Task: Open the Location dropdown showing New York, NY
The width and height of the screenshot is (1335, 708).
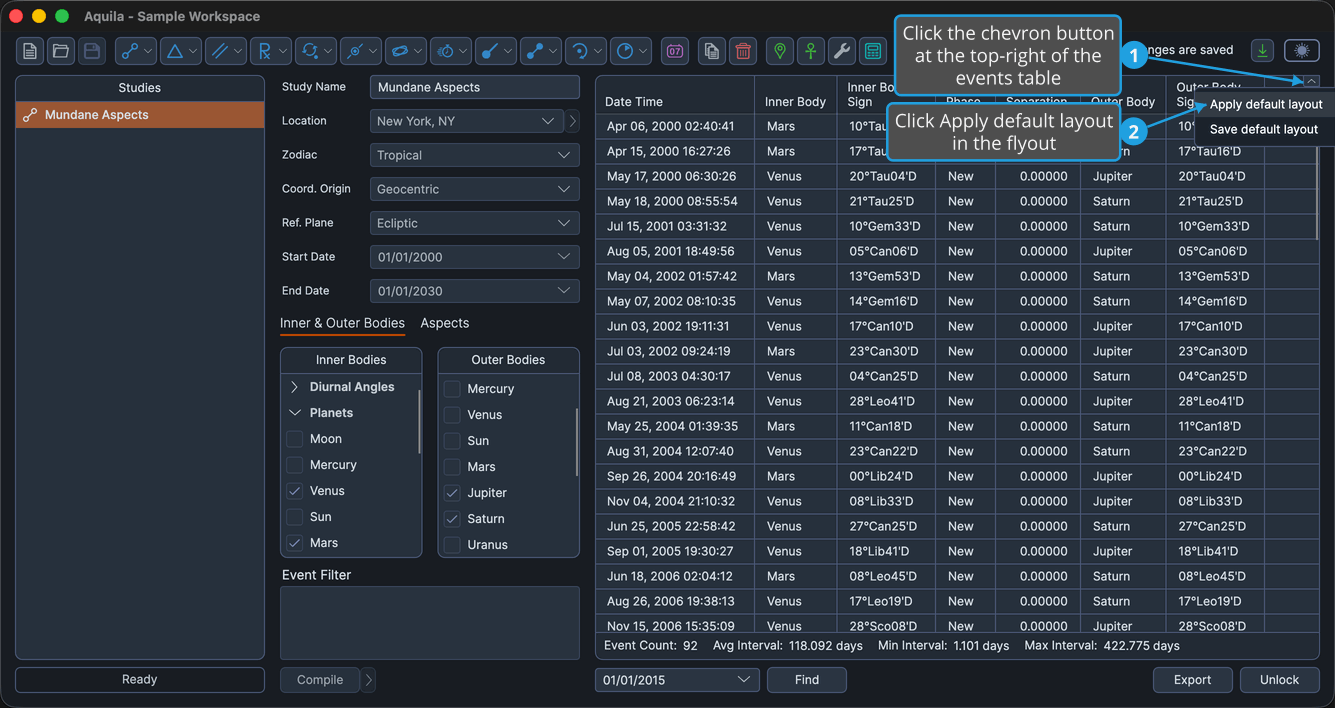Action: (466, 121)
